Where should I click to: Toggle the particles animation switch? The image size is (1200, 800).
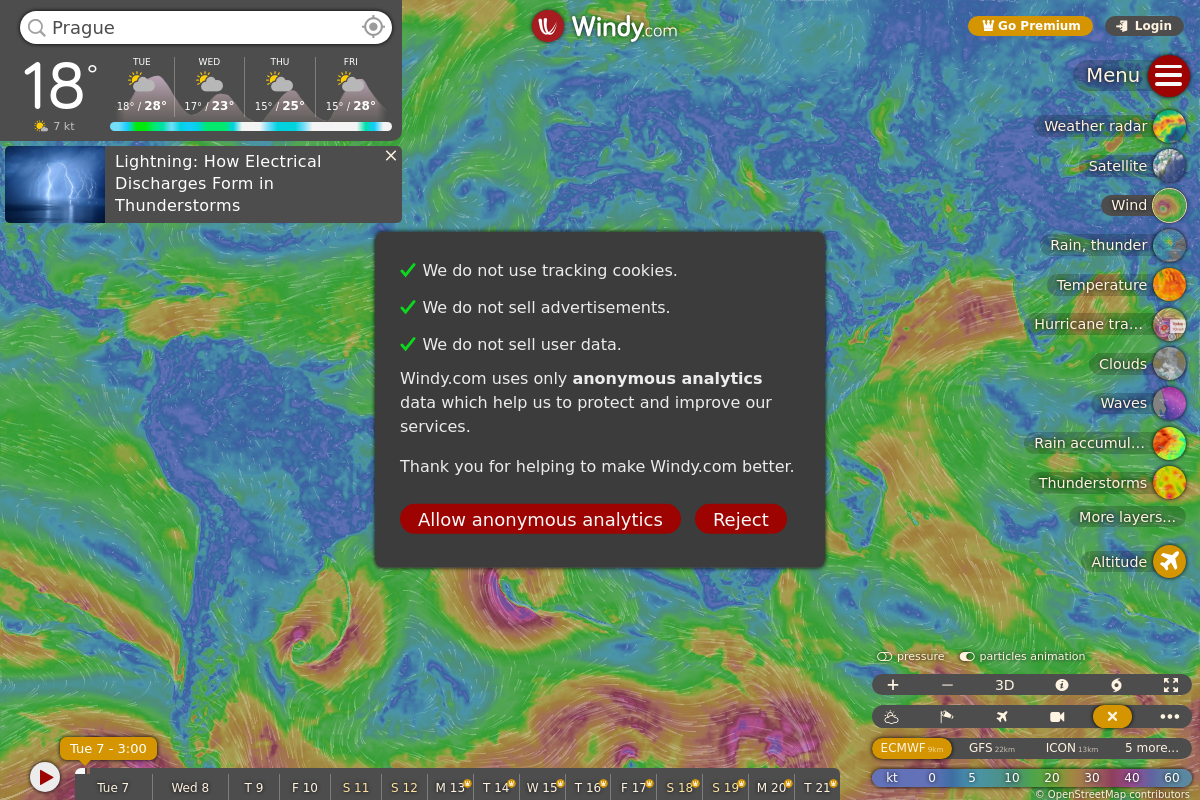point(967,657)
